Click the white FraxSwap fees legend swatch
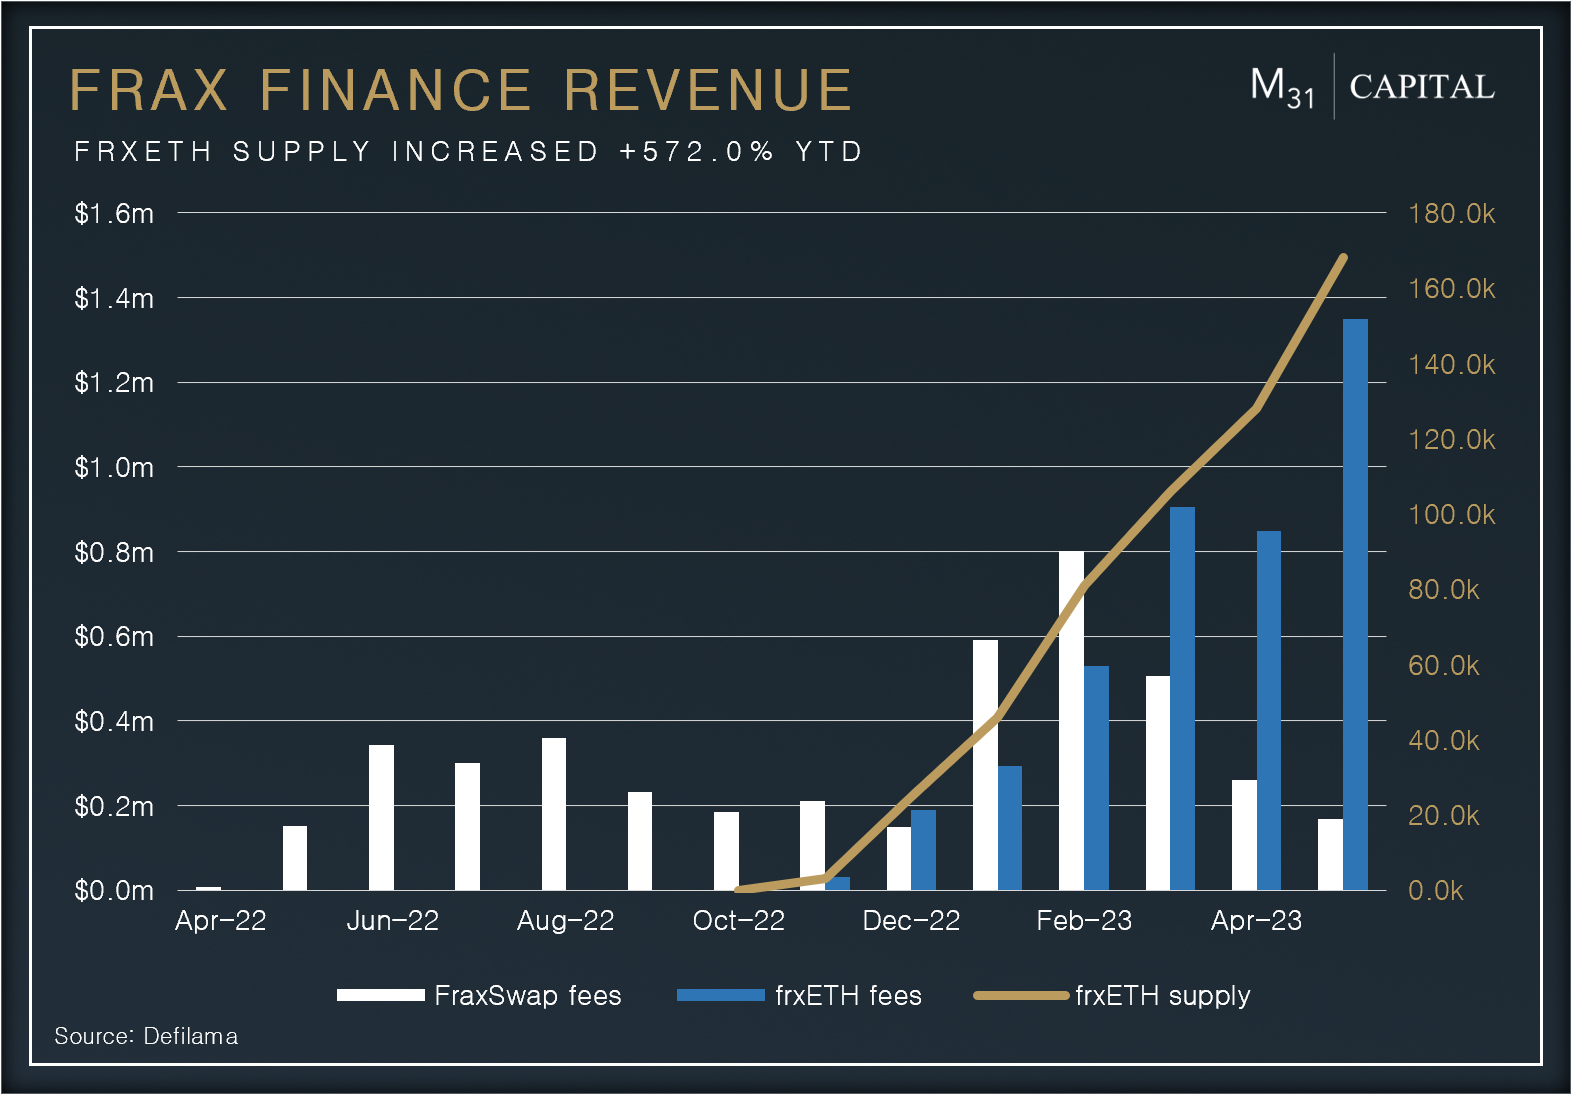The height and width of the screenshot is (1095, 1572). point(381,995)
